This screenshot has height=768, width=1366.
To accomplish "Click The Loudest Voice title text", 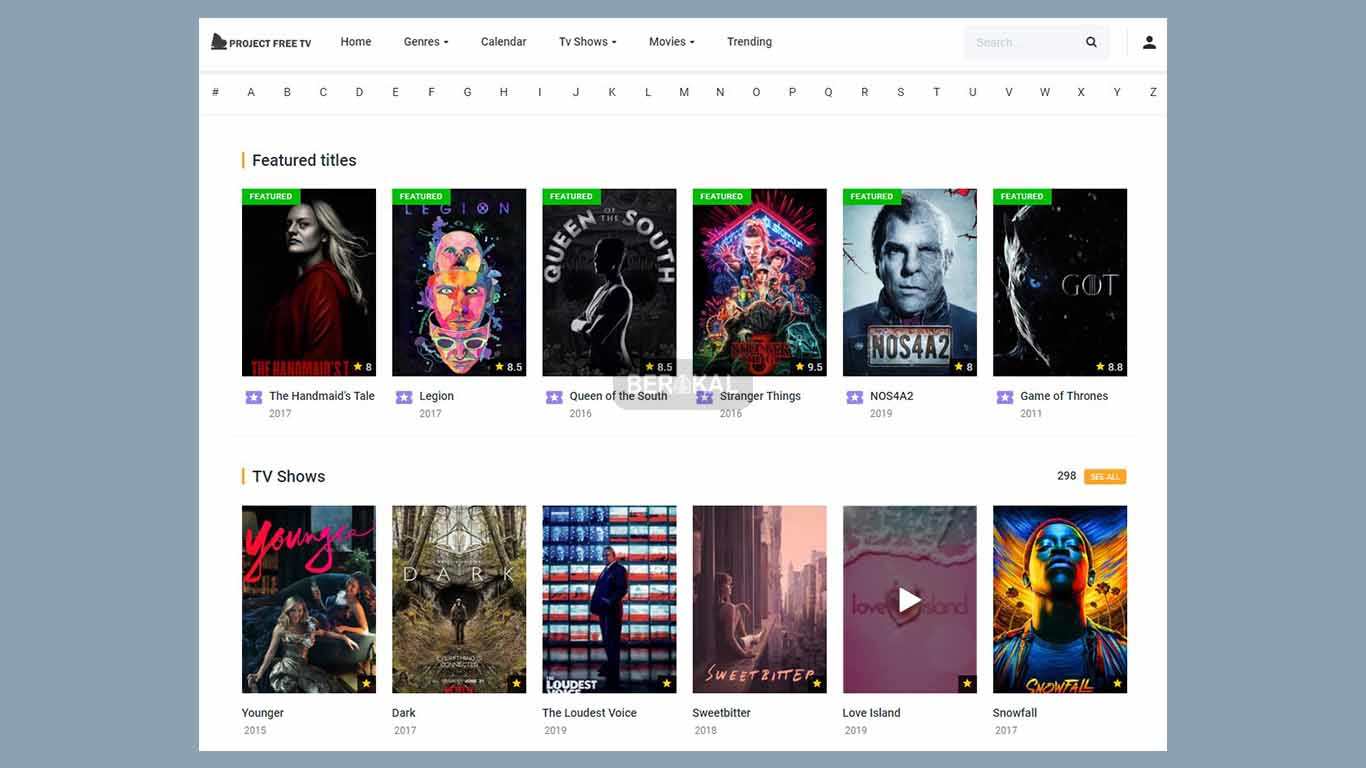I will (589, 713).
